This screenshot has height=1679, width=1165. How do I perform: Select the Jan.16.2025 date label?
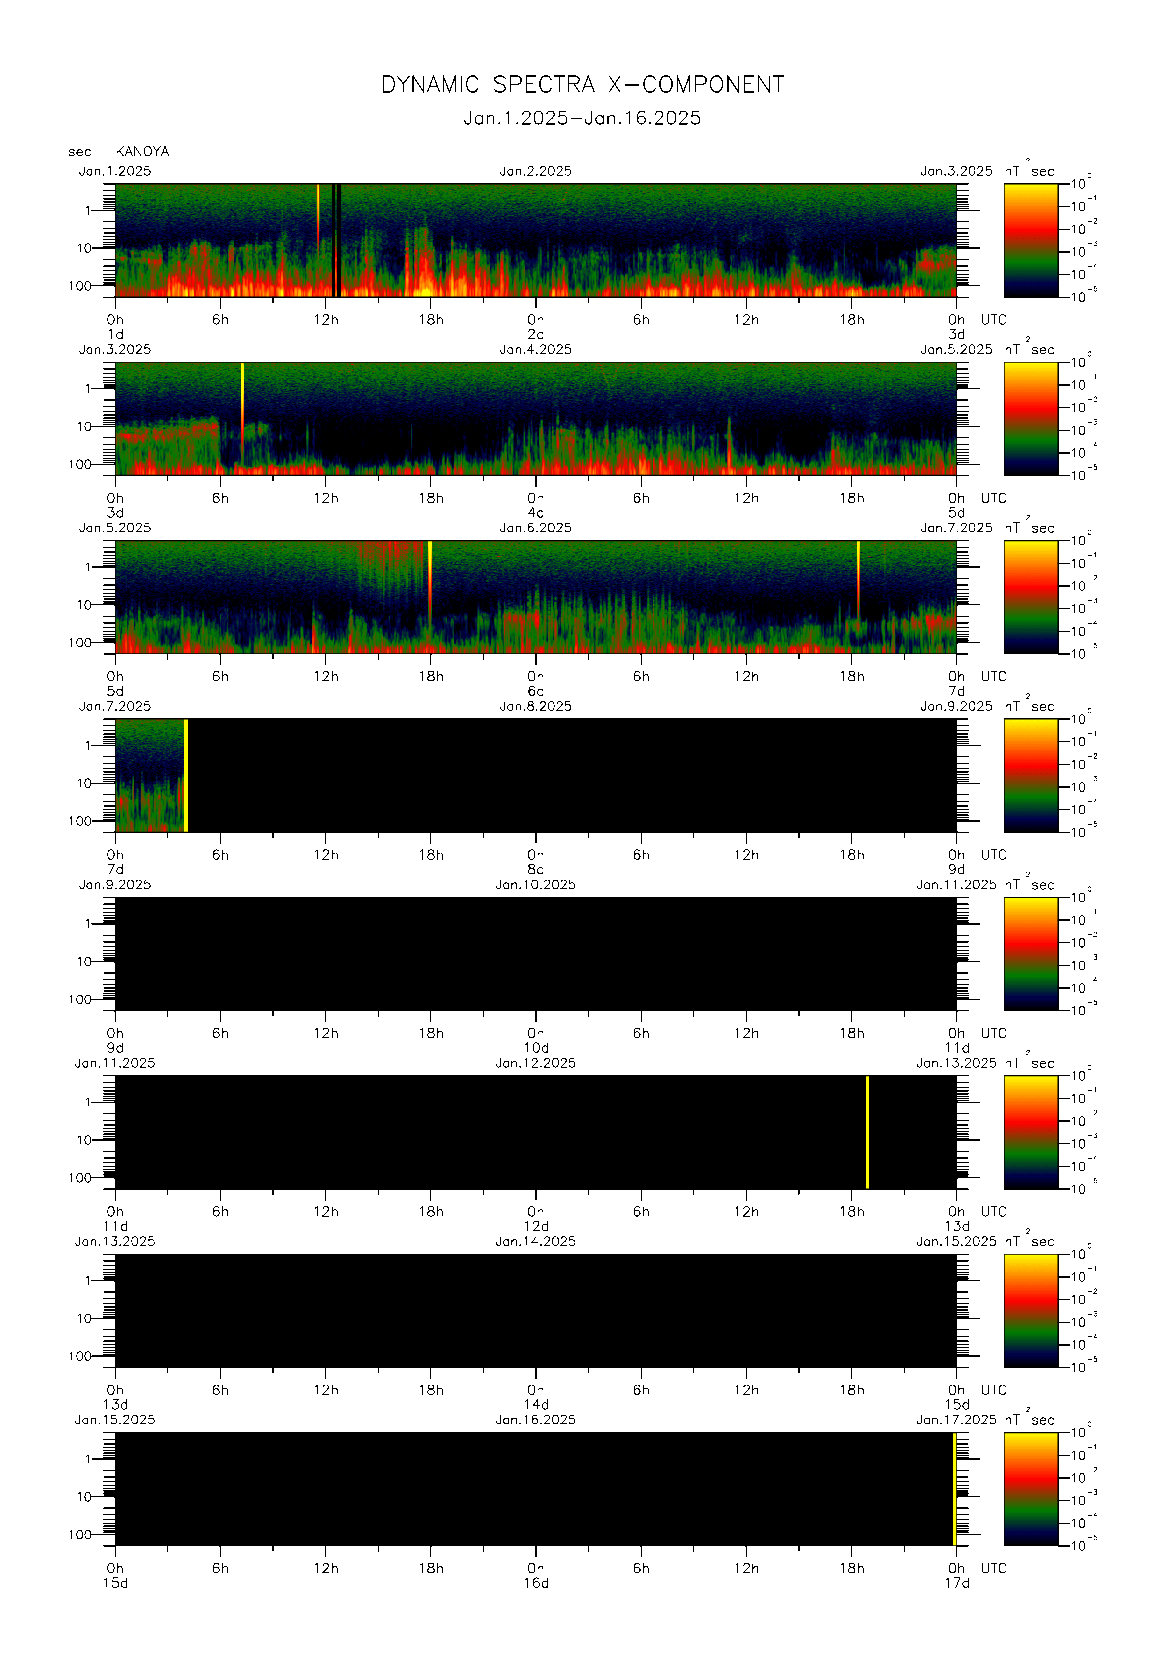point(536,1420)
